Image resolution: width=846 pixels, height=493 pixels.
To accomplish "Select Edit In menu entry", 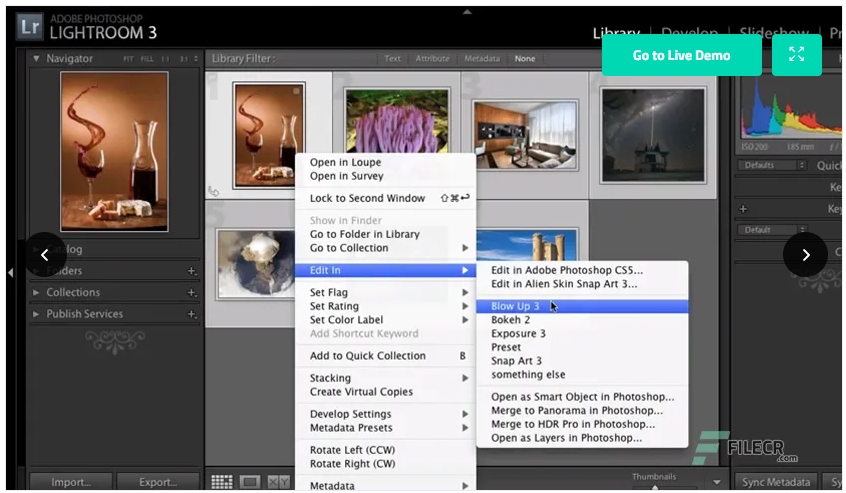I will (x=385, y=270).
